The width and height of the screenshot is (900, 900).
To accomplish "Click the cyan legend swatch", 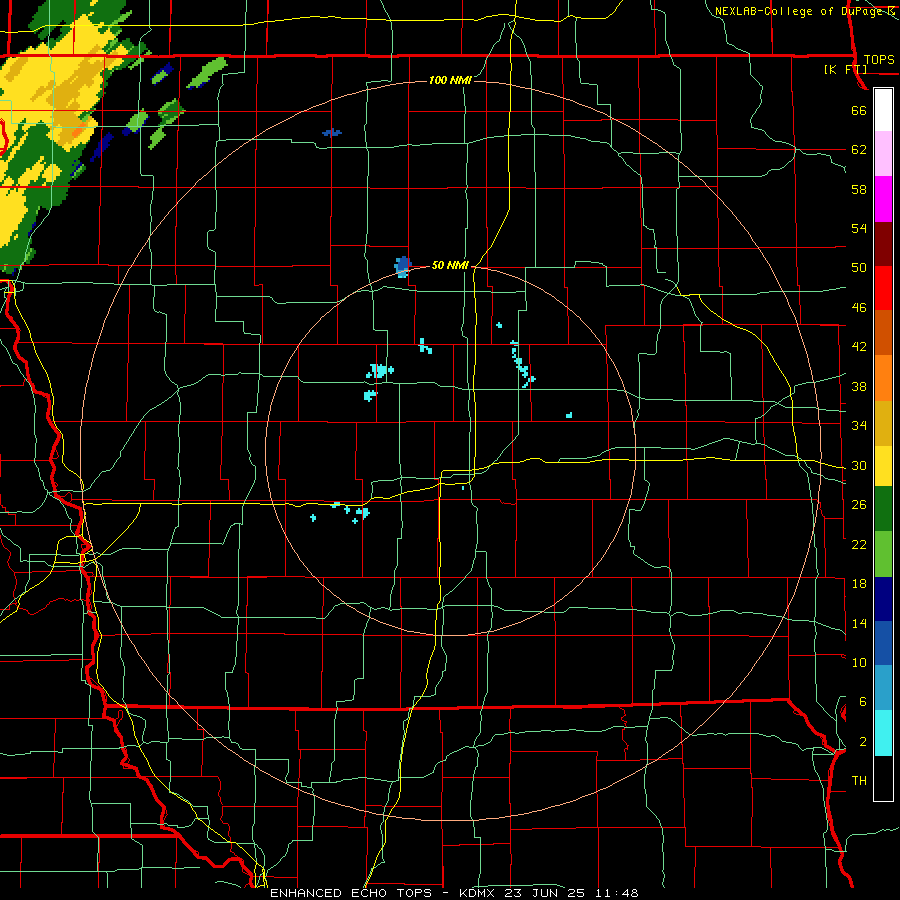I will (883, 733).
